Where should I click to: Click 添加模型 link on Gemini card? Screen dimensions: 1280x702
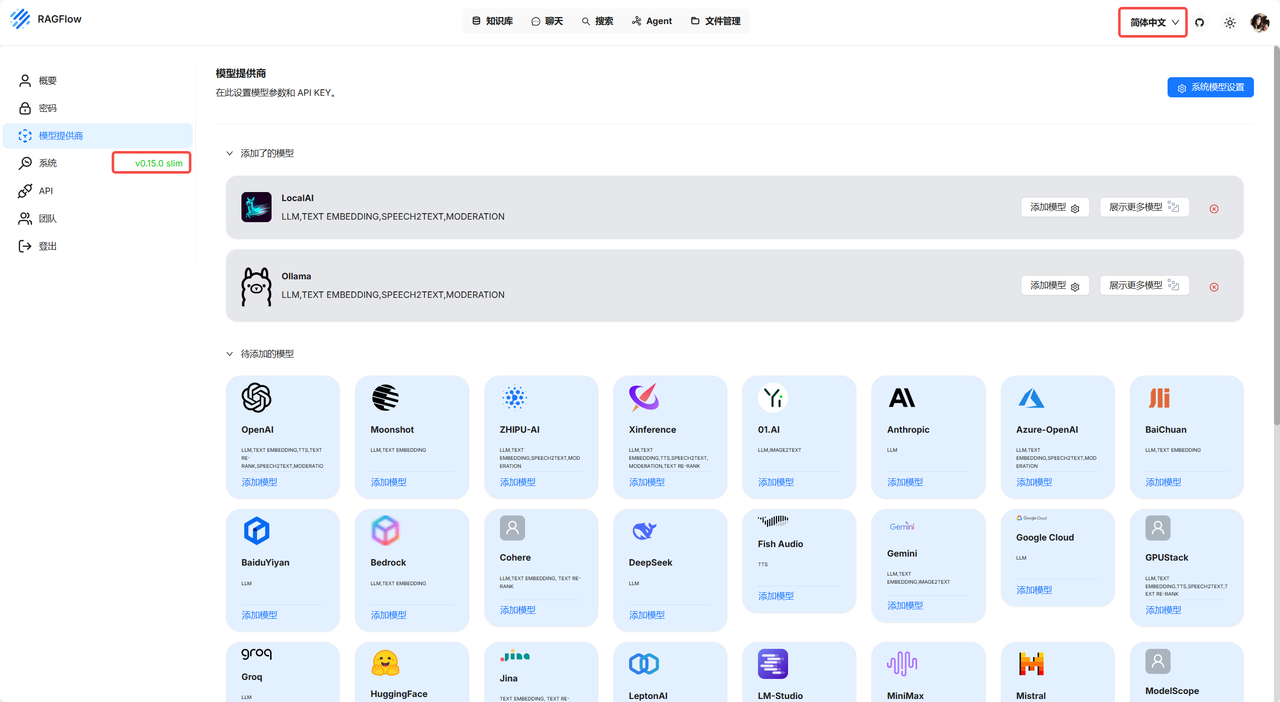point(905,605)
